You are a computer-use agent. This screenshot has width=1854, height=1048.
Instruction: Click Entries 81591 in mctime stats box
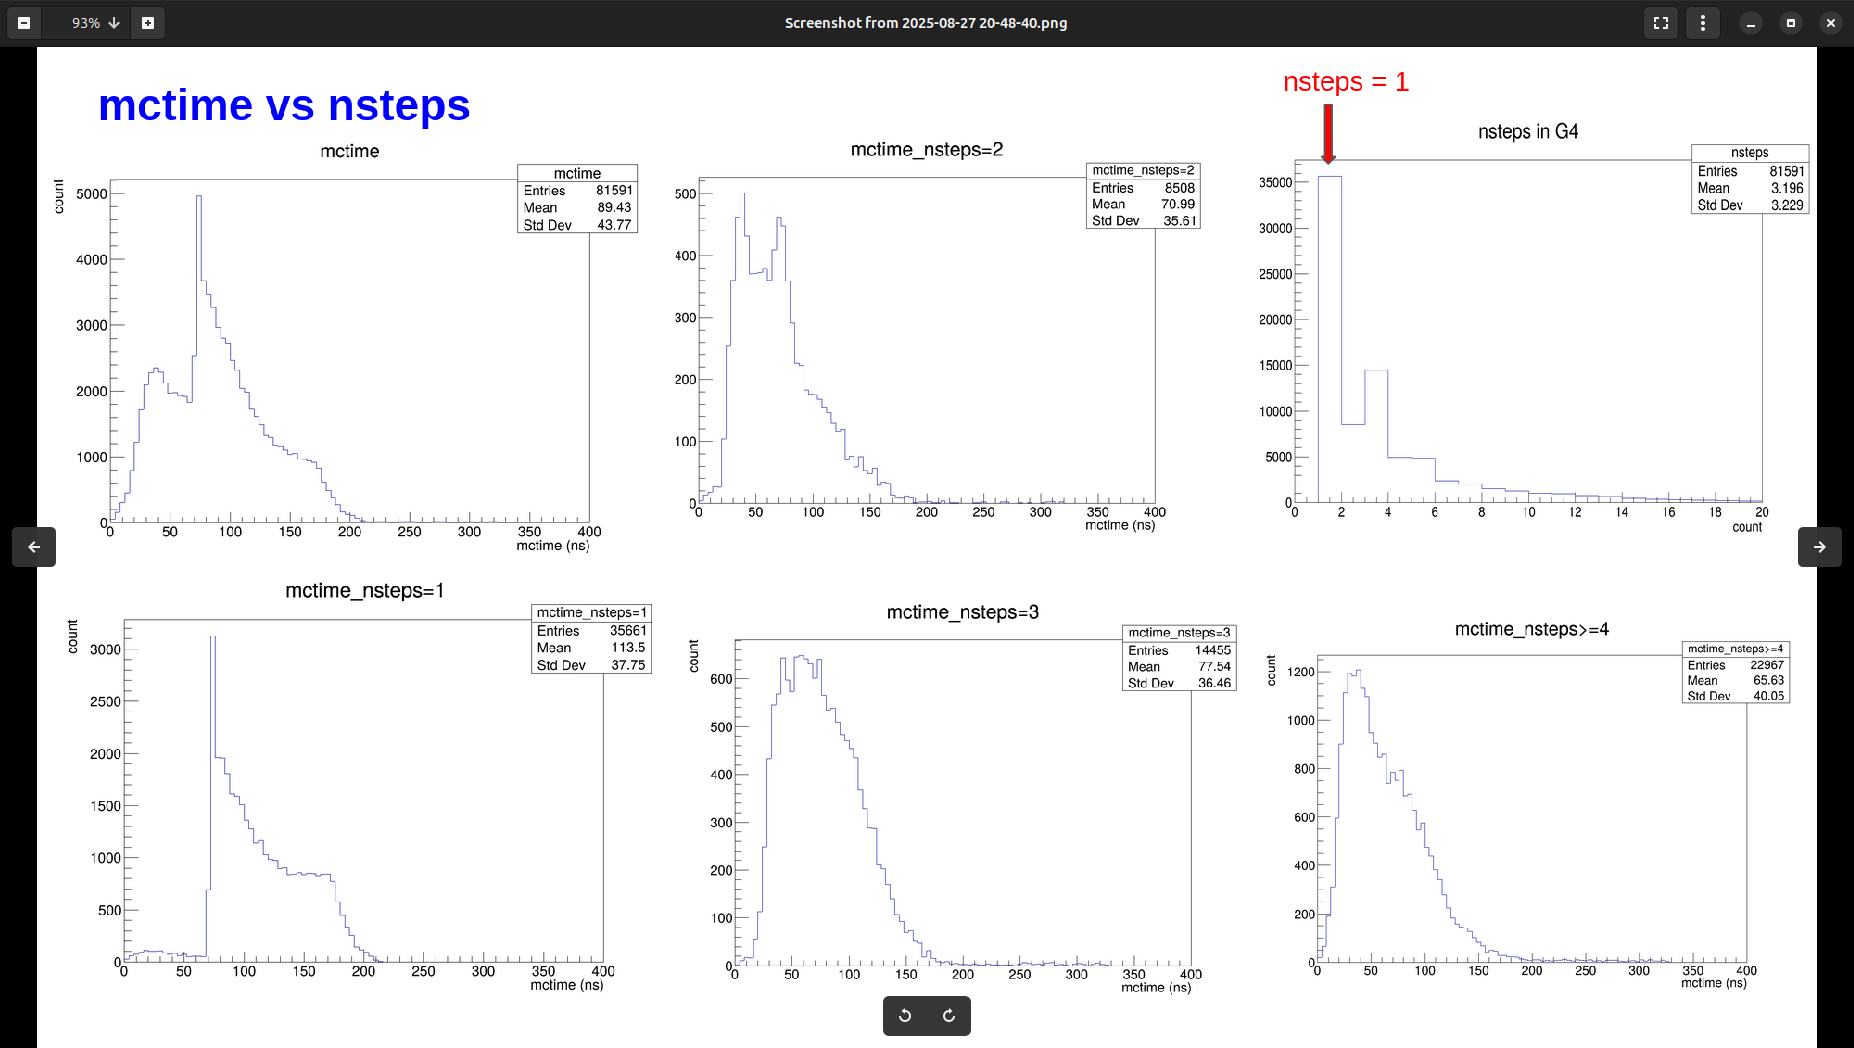(x=578, y=190)
